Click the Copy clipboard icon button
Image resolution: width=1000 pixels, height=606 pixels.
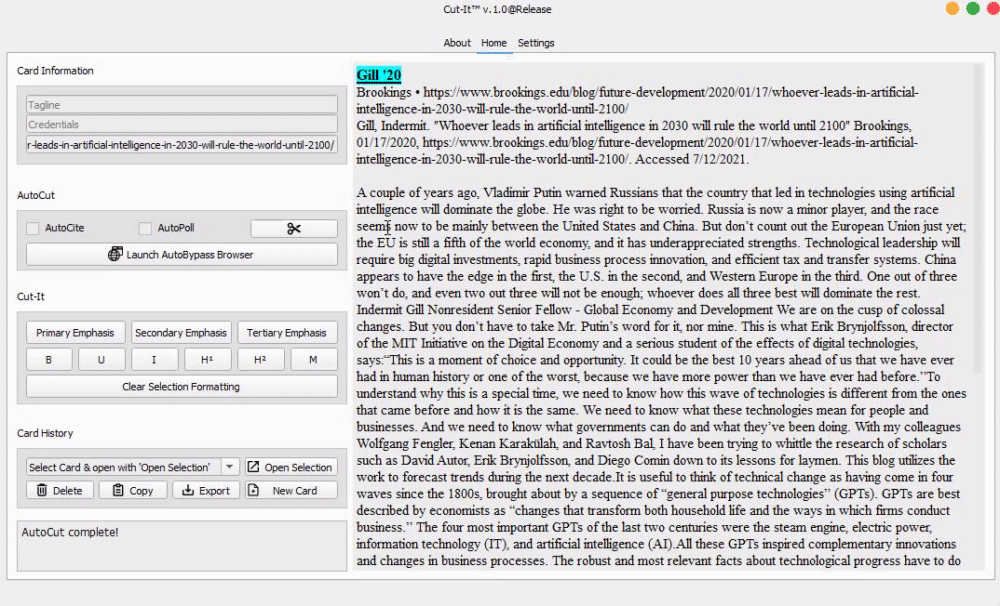tap(133, 491)
